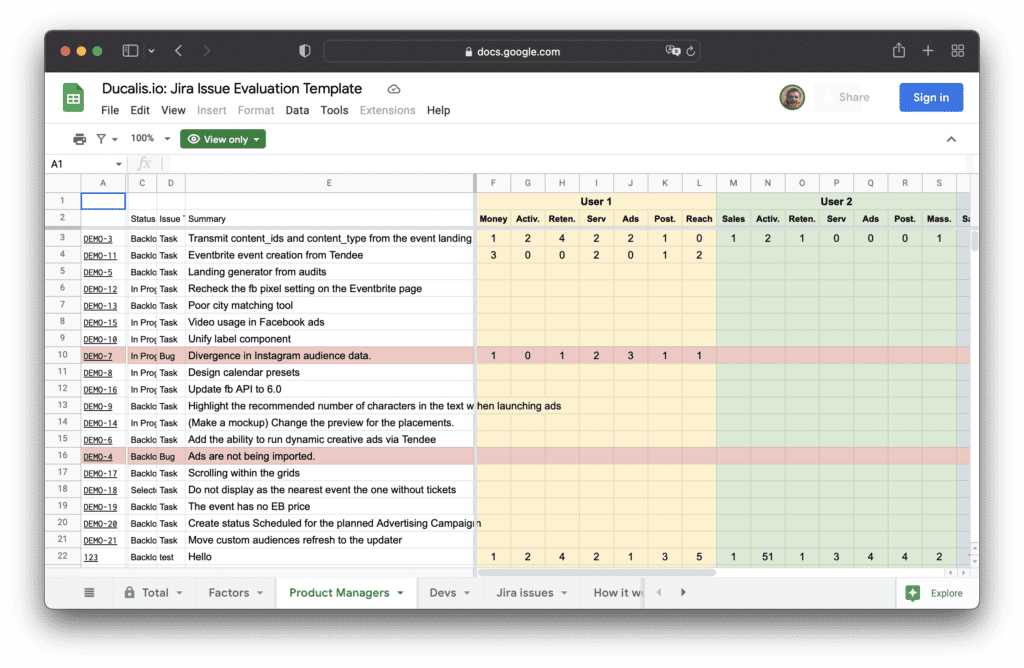
Task: Open the Extensions menu
Action: pos(387,110)
